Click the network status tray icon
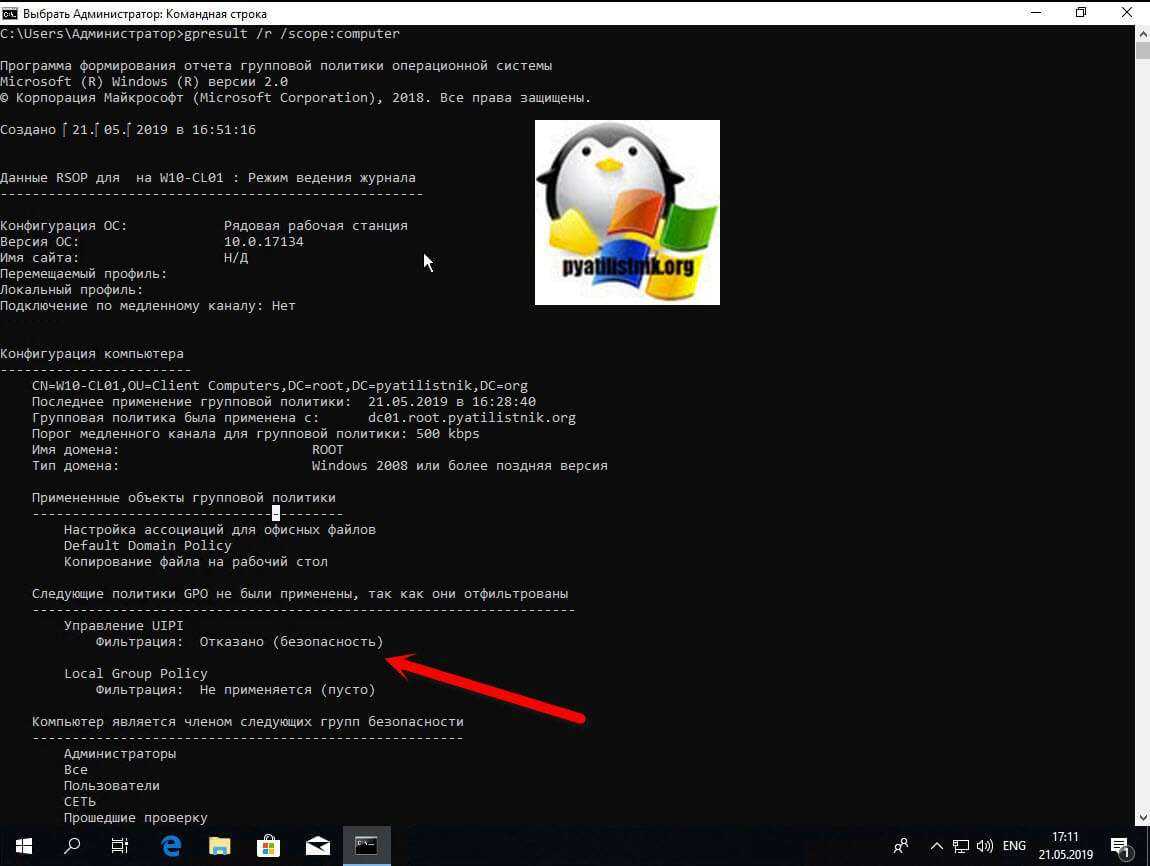1150x866 pixels. (x=961, y=846)
